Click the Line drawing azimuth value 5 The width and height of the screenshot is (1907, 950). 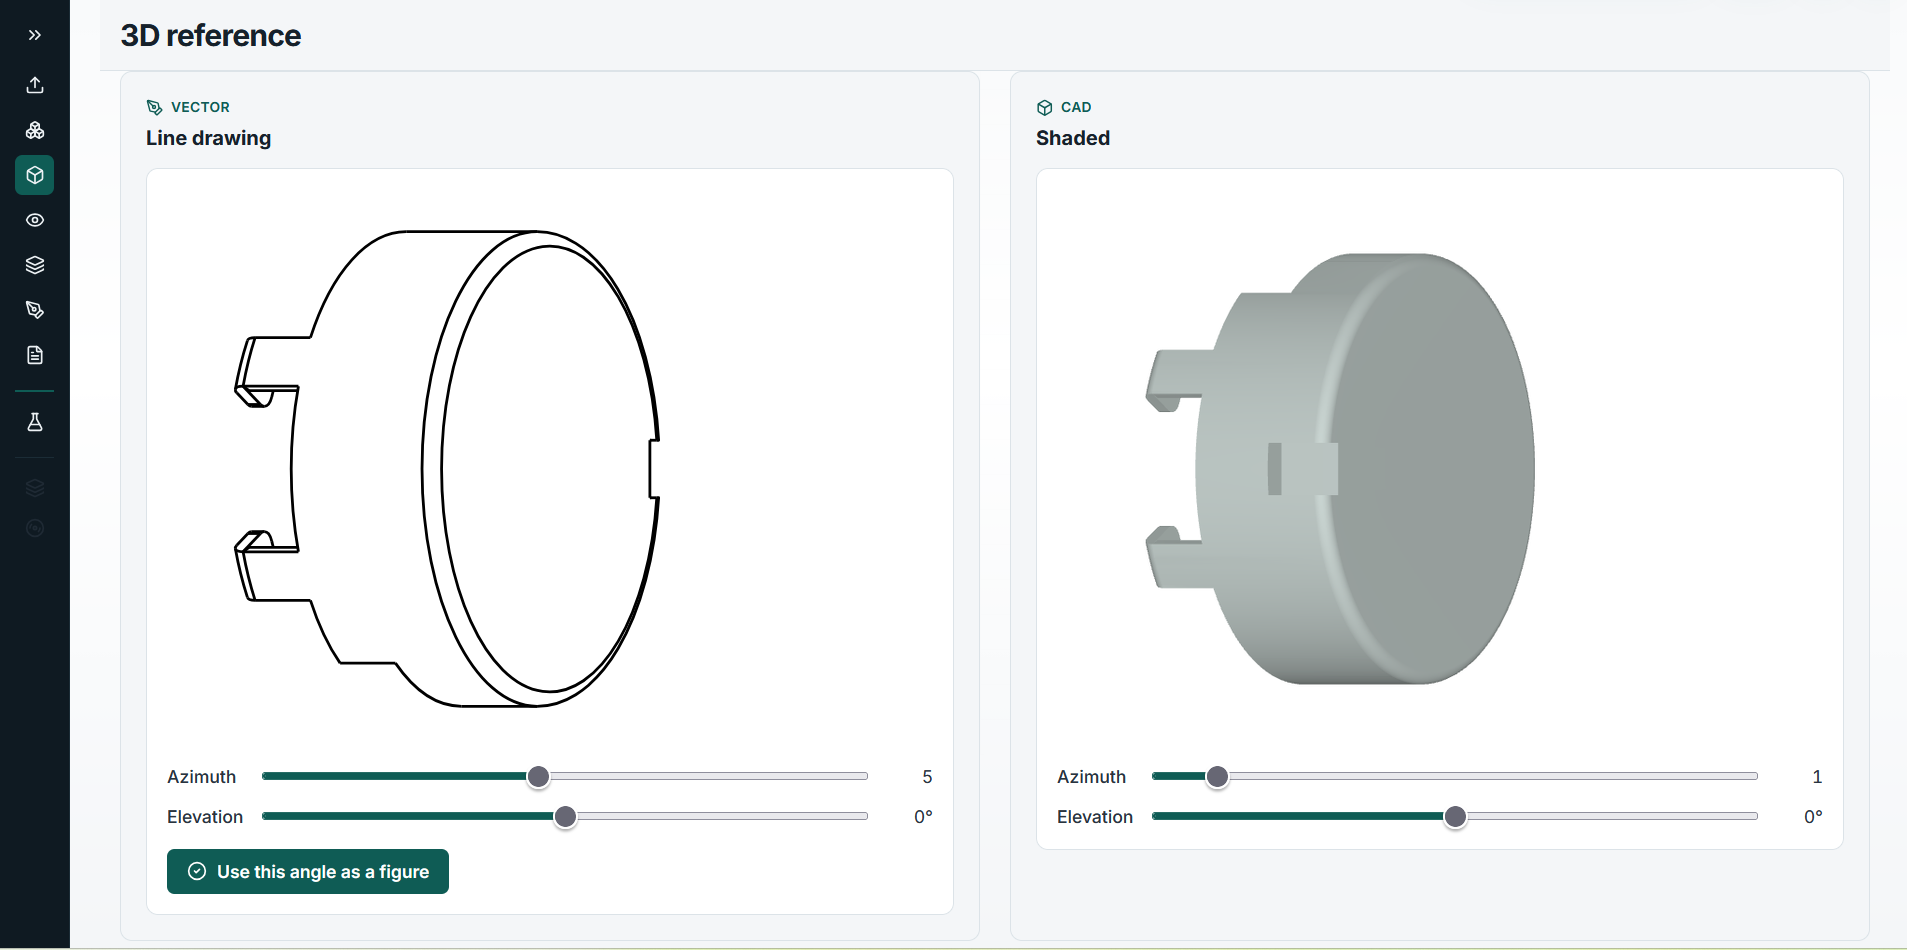click(x=927, y=777)
